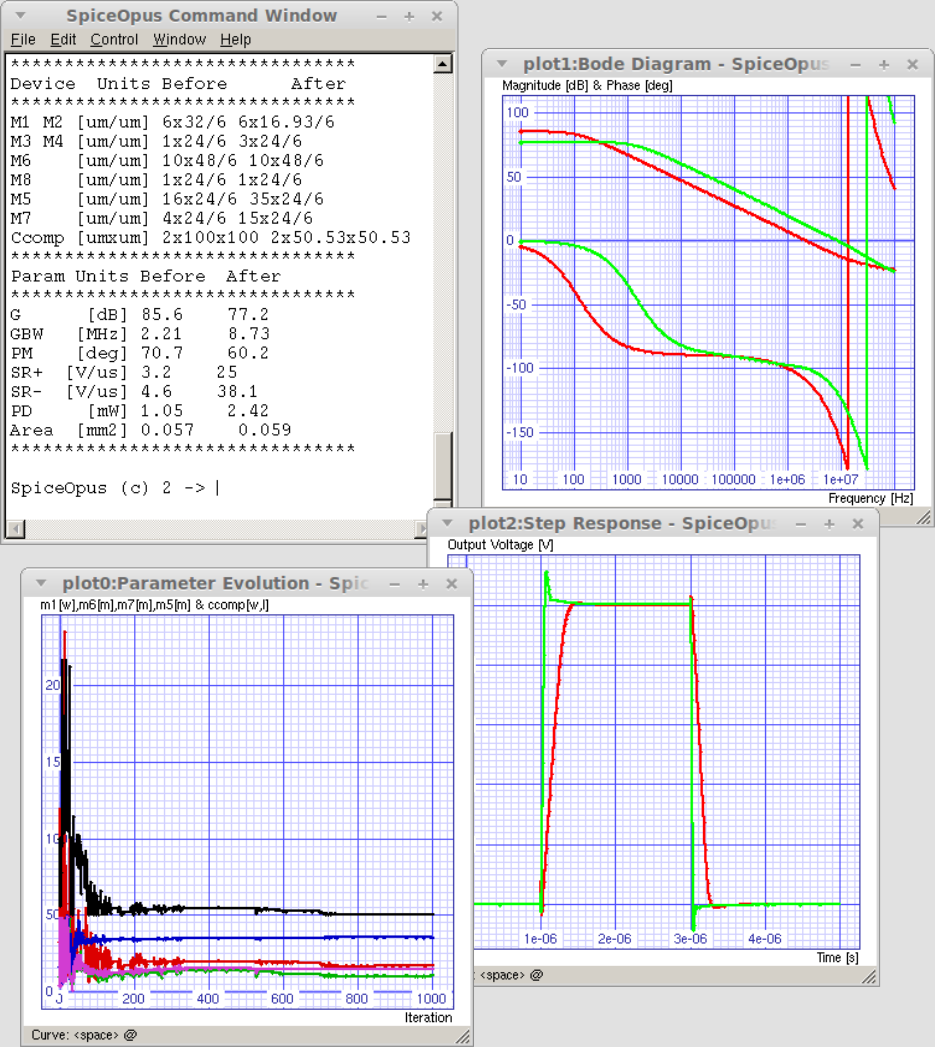Minimize the plot0 Parameter Evolution window
Viewport: 935px width, 1047px height.
(395, 584)
